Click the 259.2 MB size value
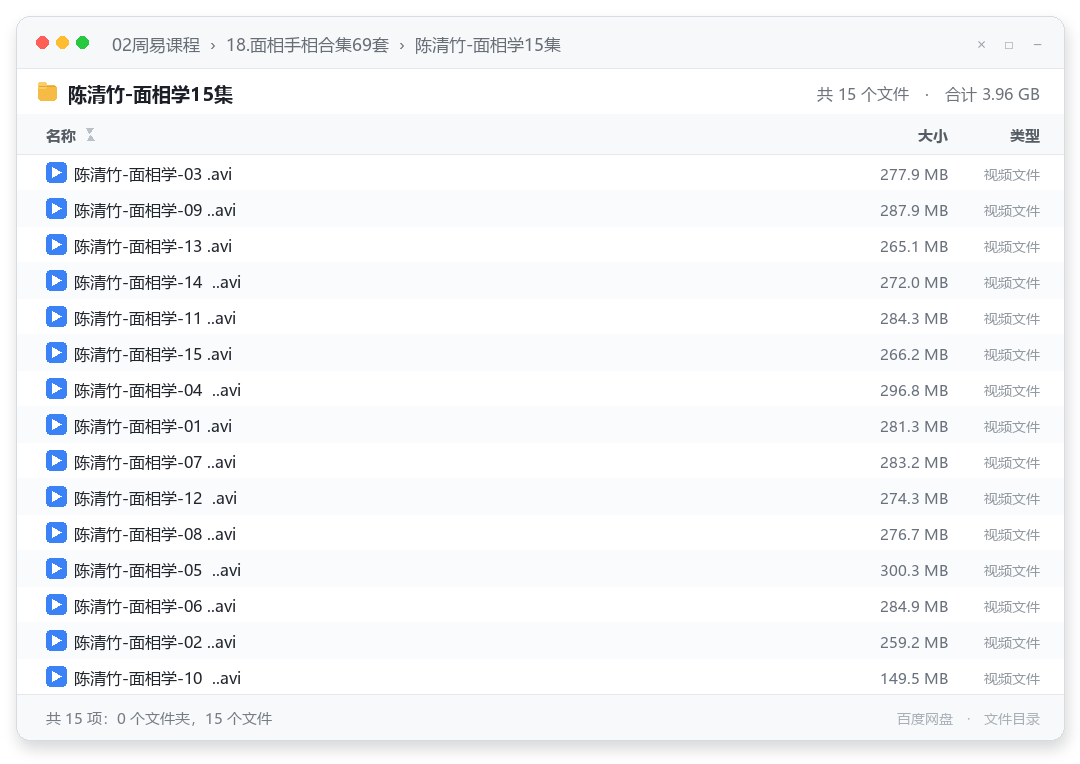This screenshot has height=764, width=1080. pos(914,643)
